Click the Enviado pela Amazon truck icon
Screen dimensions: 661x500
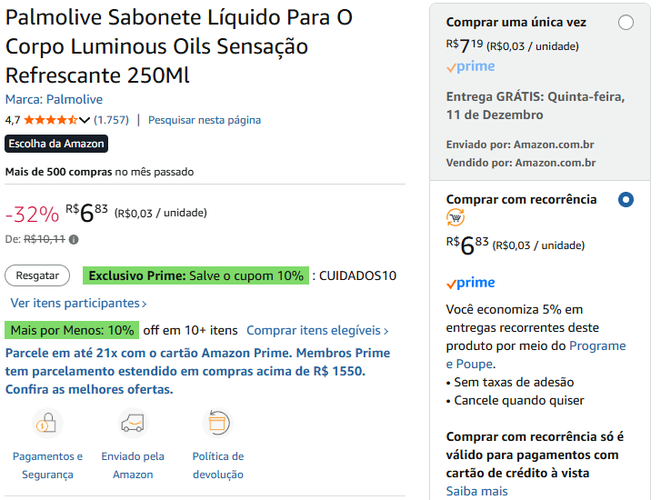[133, 423]
